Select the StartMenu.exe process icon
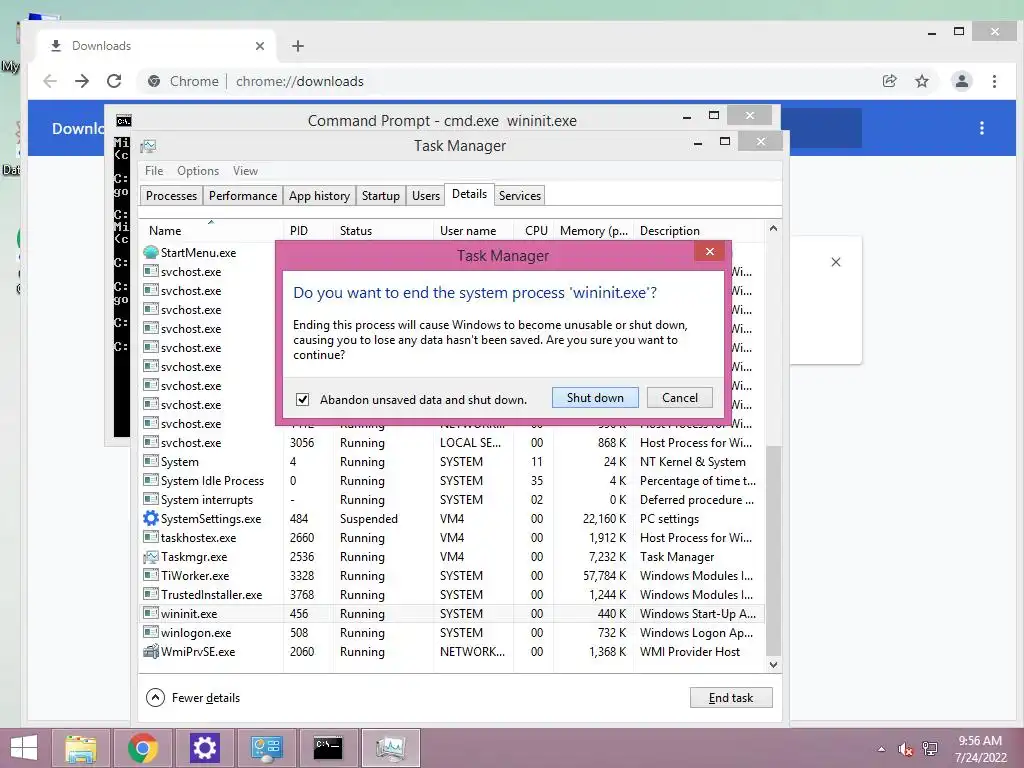 tap(151, 252)
